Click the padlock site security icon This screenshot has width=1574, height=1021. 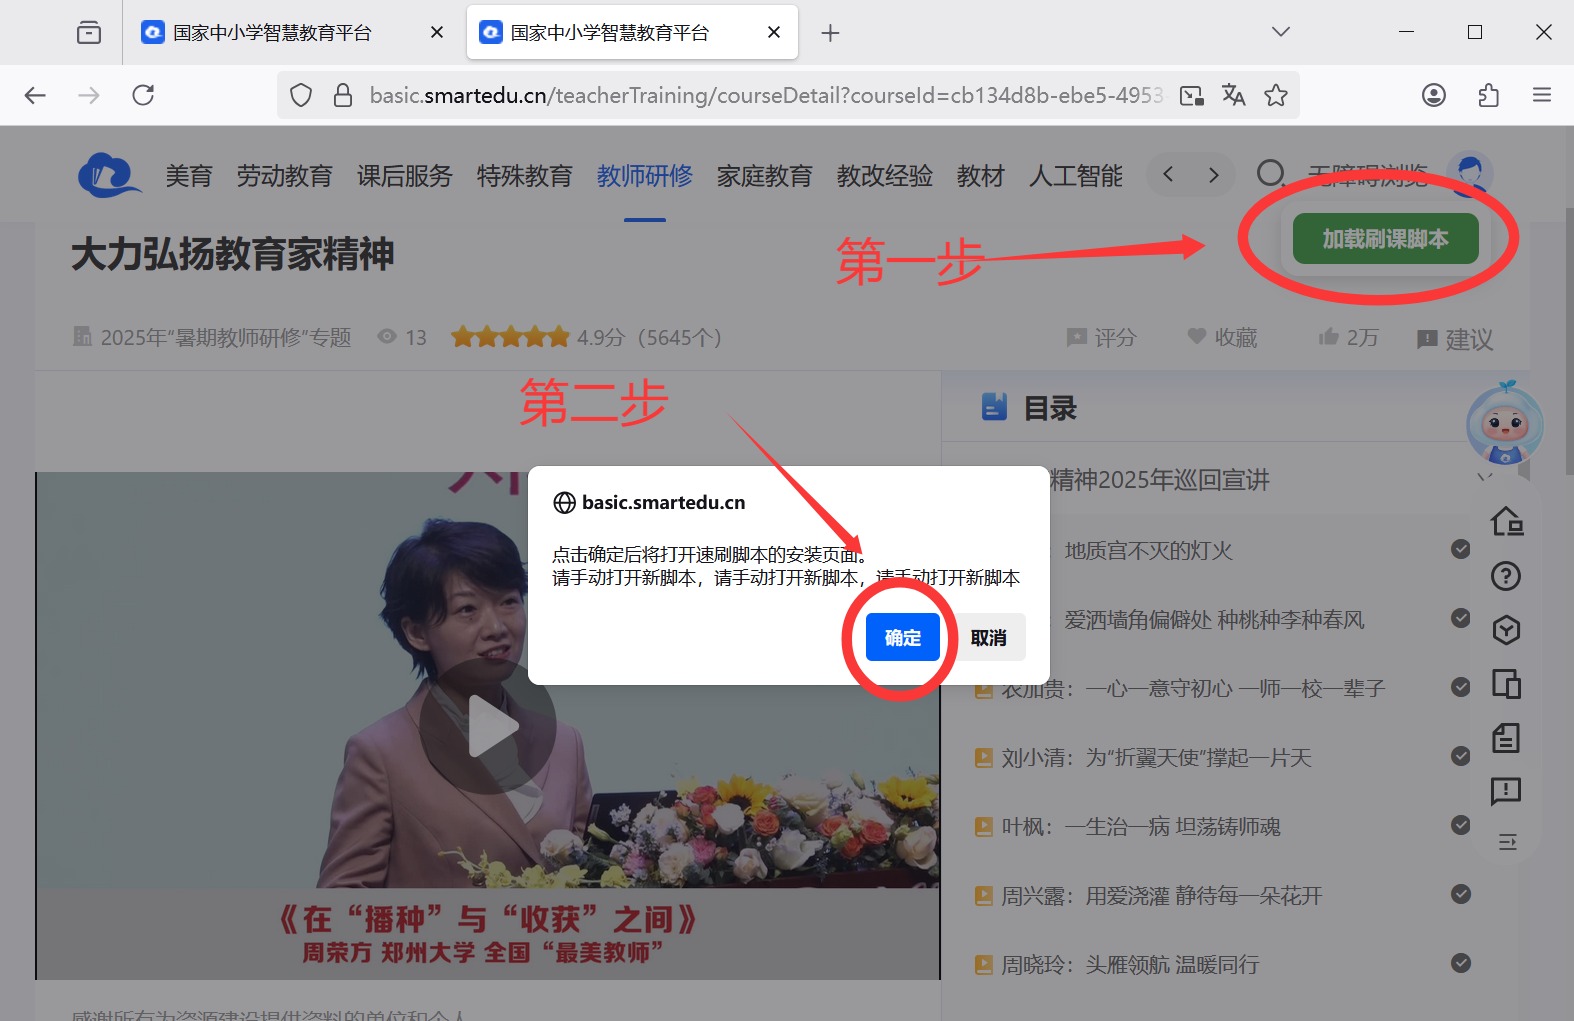tap(343, 95)
